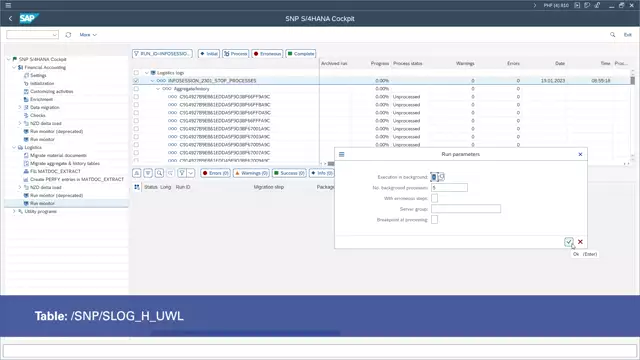
Task: Tick the Logistics logs row checkbox
Action: (136, 73)
